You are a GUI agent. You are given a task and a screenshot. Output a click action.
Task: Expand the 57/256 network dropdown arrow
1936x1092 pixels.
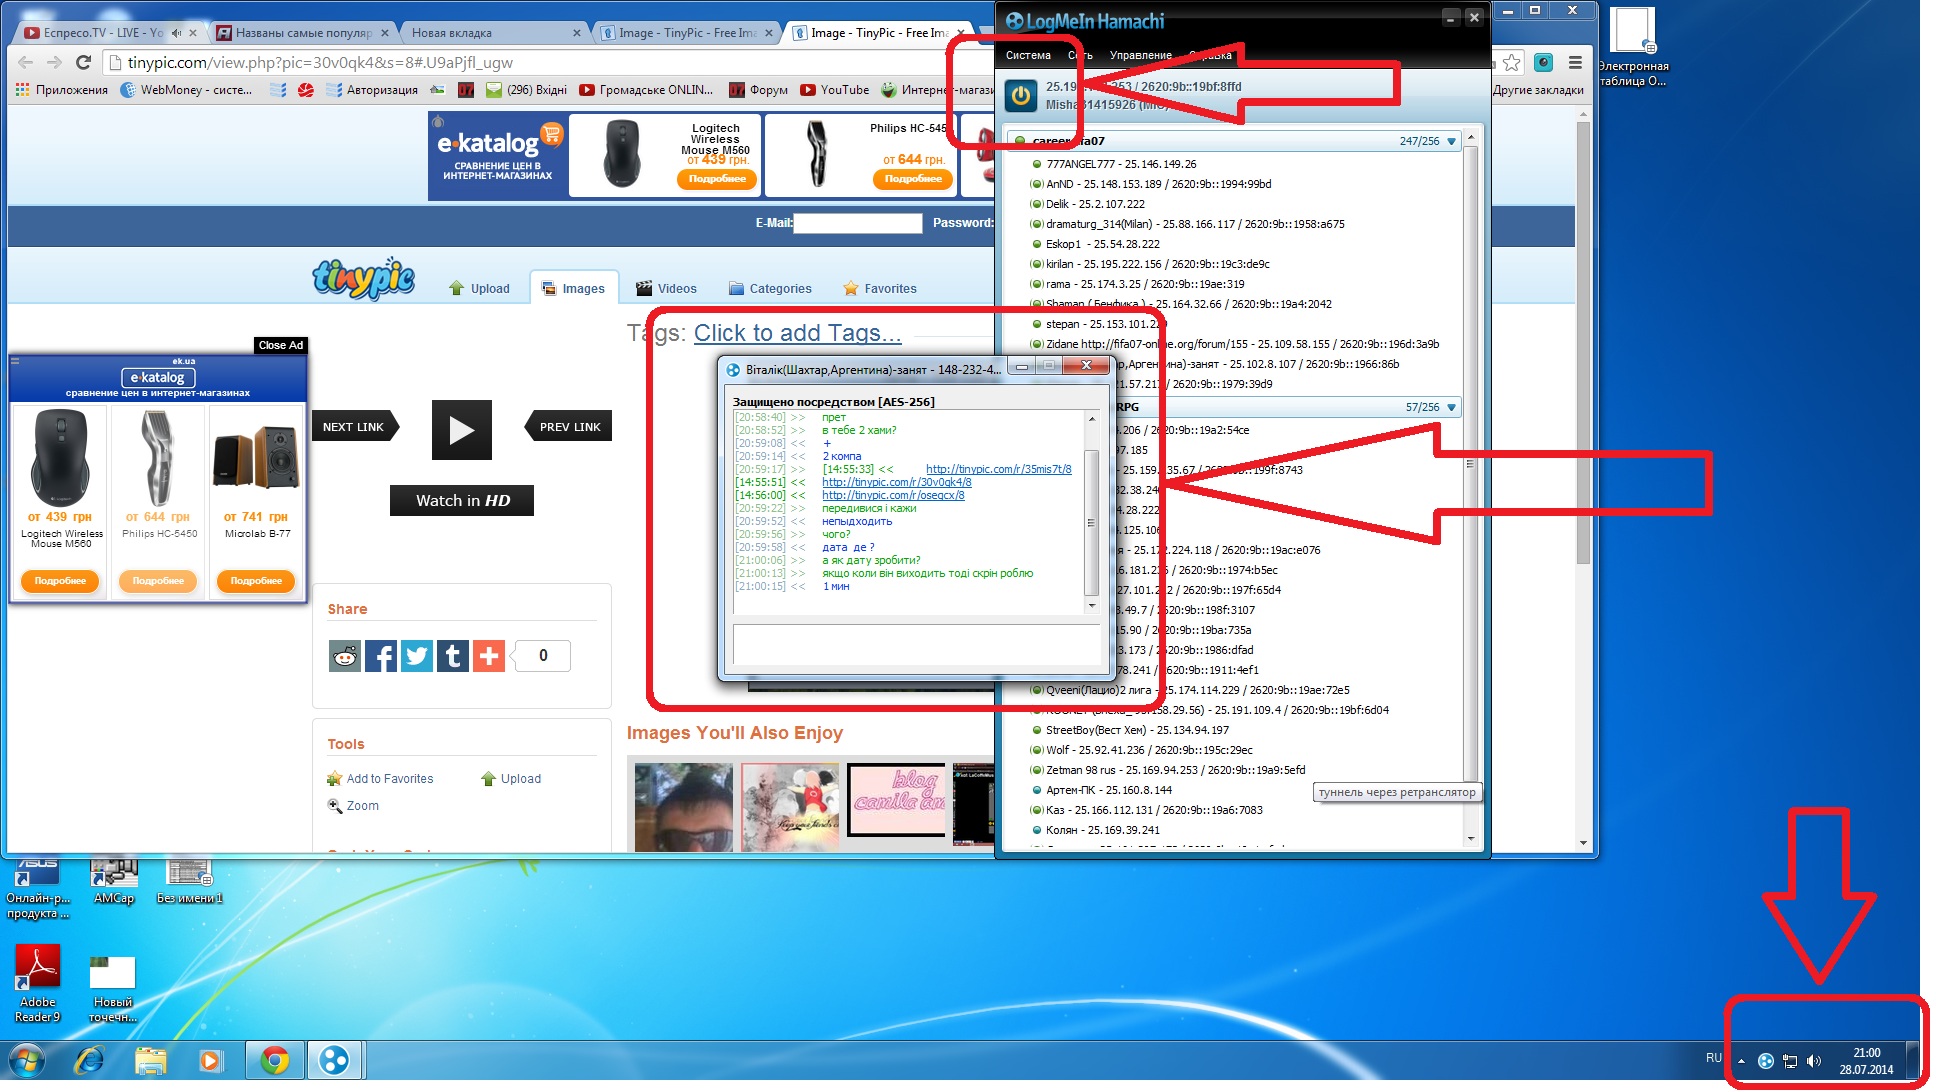coord(1452,407)
